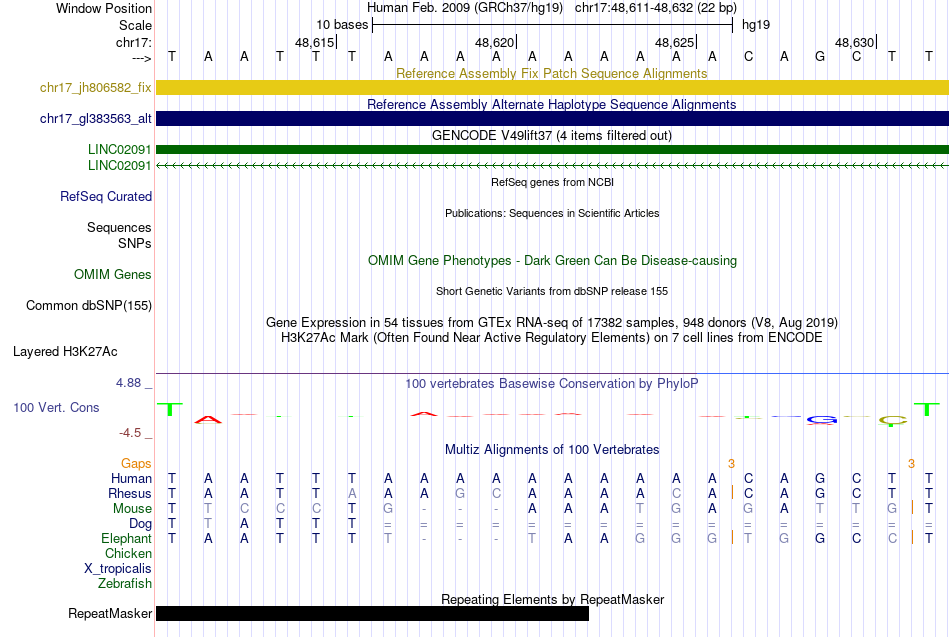Click the chr17: ruler label
Image resolution: width=950 pixels, height=637 pixels.
pyautogui.click(x=133, y=42)
